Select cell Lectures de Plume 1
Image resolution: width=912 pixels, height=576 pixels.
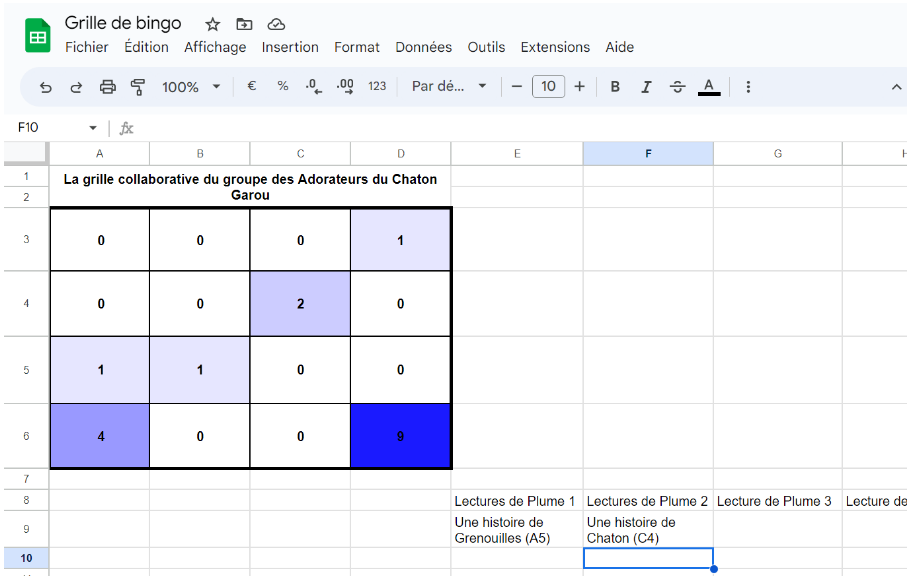coord(517,501)
